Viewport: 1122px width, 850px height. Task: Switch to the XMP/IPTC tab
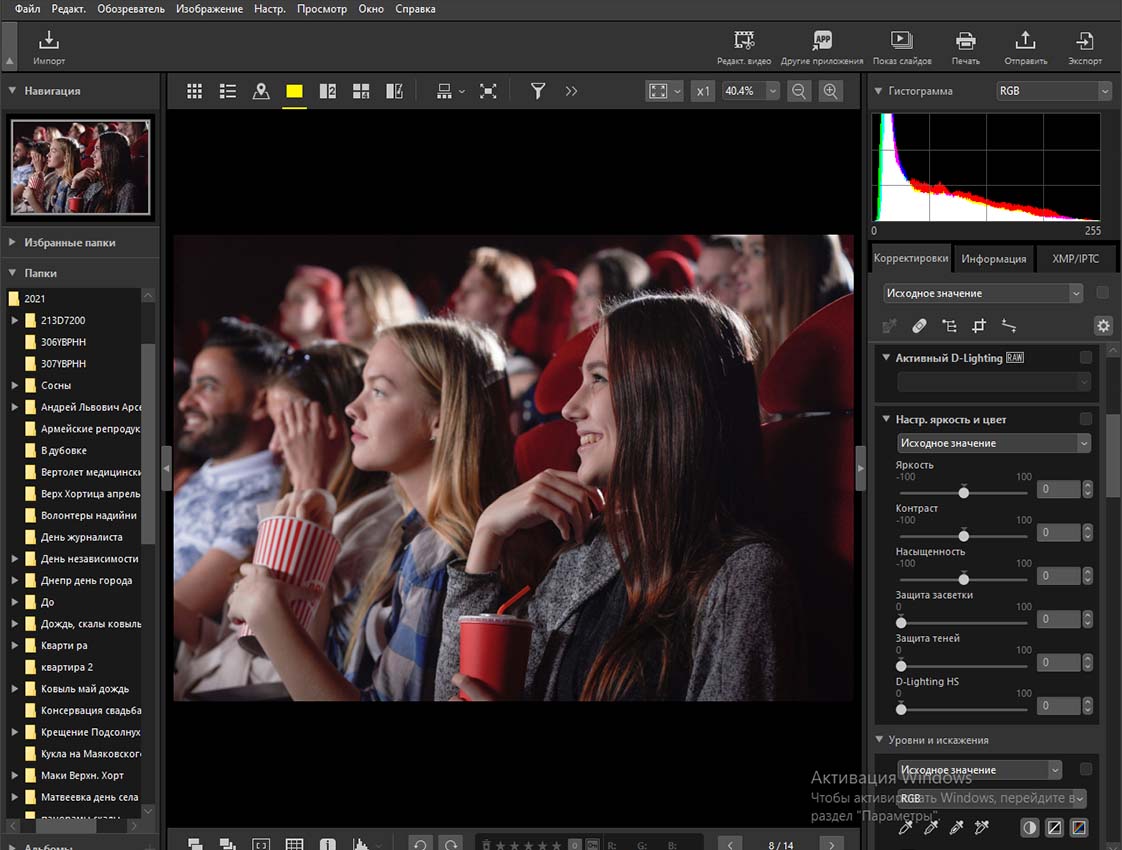1075,258
